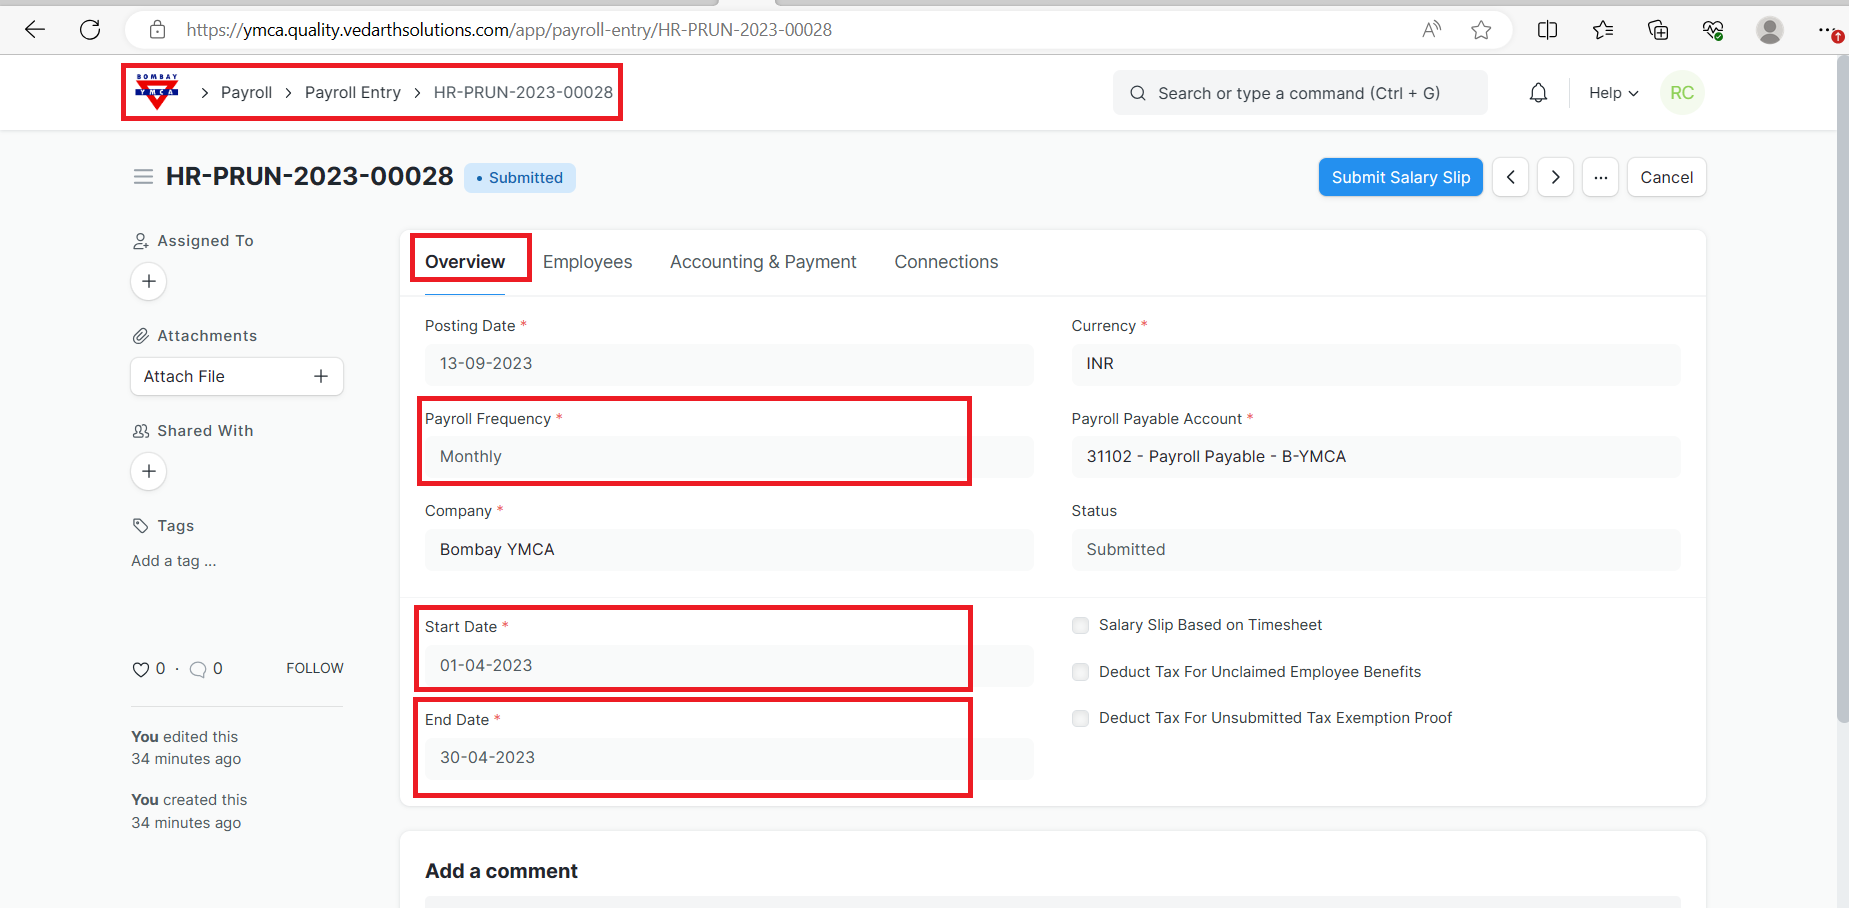Image resolution: width=1849 pixels, height=908 pixels.
Task: Open the three-dots more actions menu
Action: (x=1600, y=177)
